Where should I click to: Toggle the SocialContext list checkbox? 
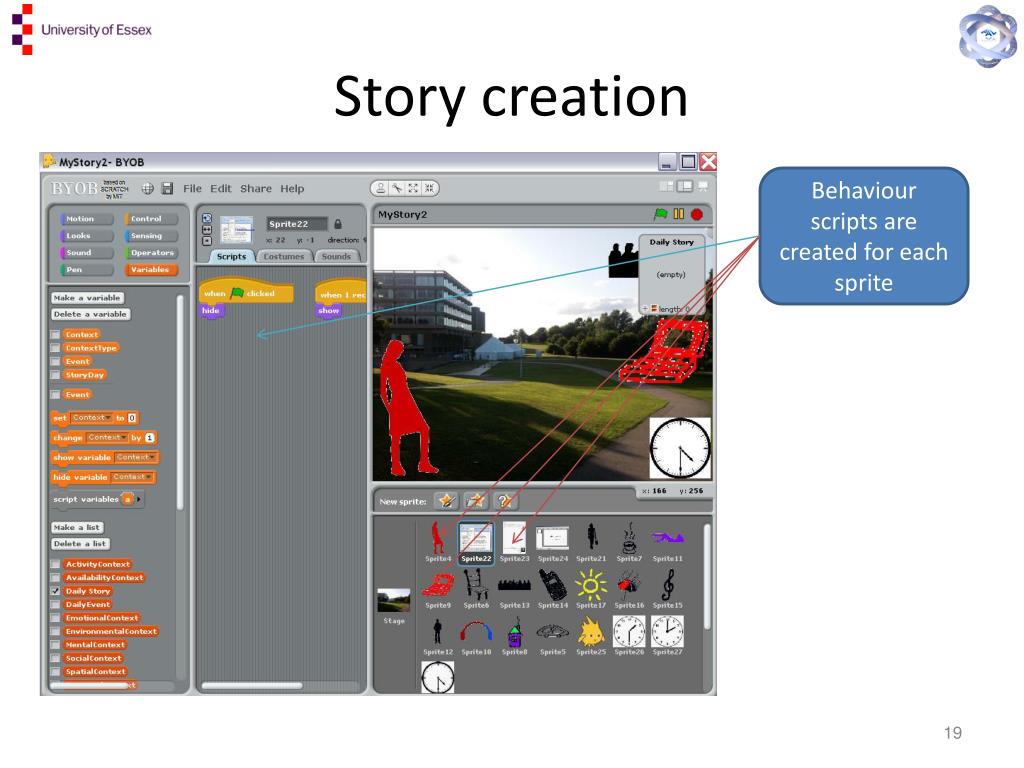click(x=56, y=658)
